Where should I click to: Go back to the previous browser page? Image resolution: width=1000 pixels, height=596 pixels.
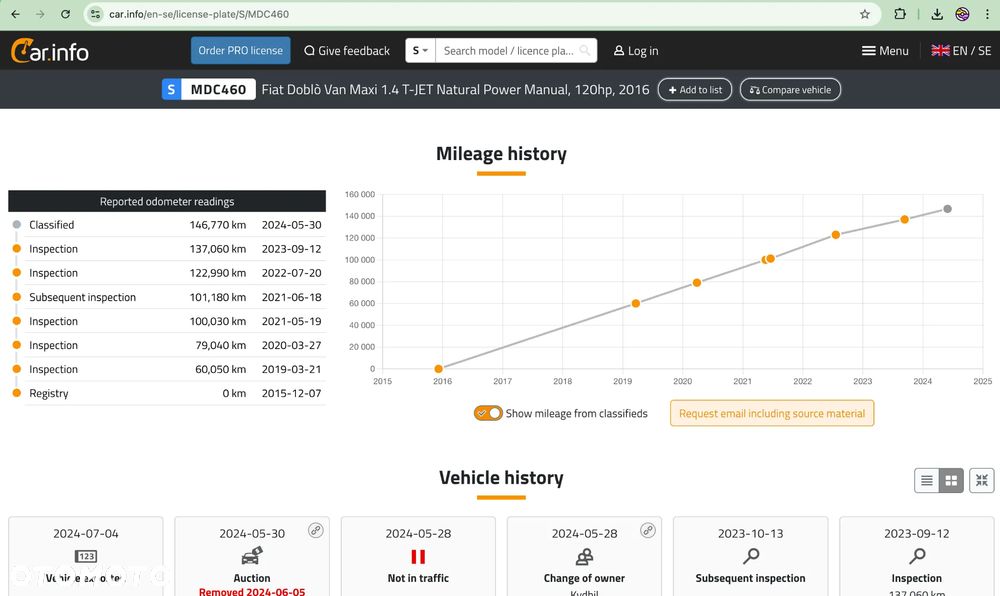[x=15, y=14]
